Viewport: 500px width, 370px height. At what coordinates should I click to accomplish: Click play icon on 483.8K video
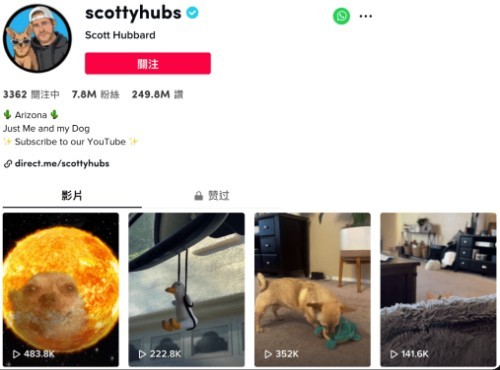pyautogui.click(x=16, y=354)
